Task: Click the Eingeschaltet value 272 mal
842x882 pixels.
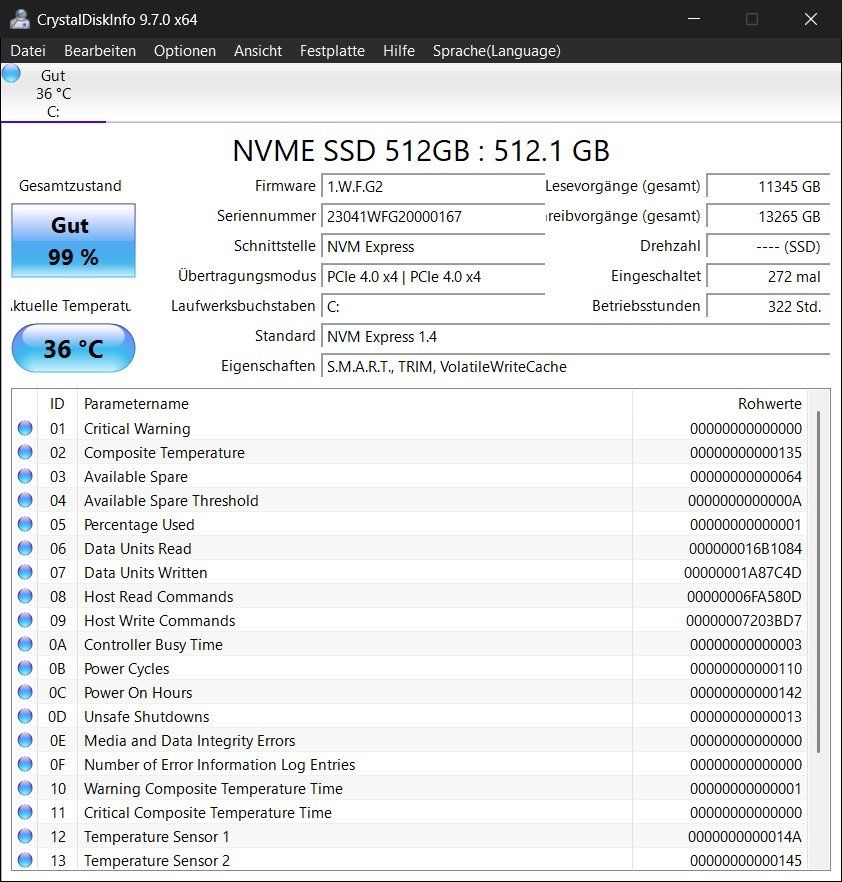Action: click(x=768, y=277)
